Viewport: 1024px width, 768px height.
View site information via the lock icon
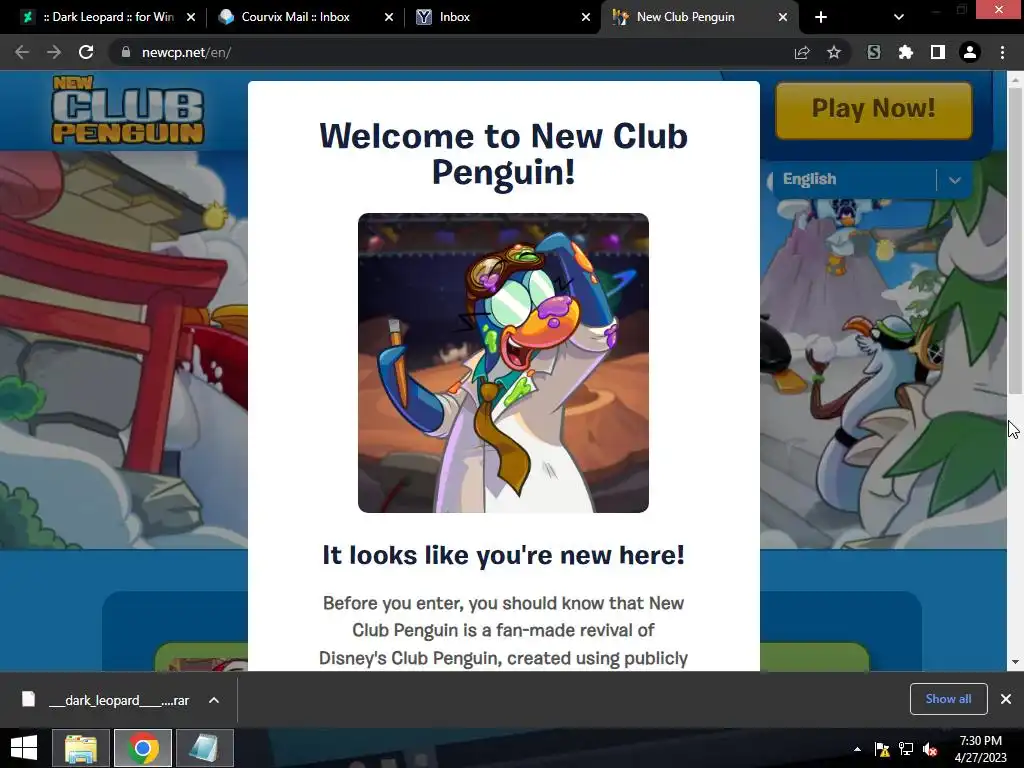[125, 52]
